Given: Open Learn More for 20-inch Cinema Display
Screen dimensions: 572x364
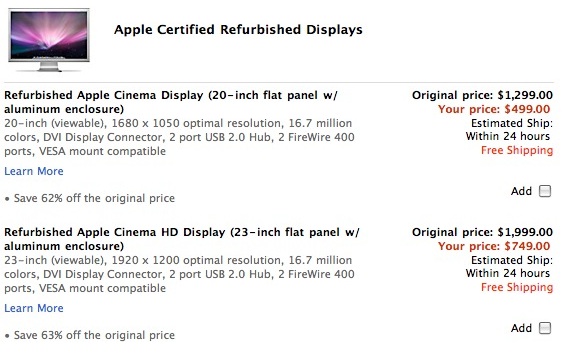Looking at the screenshot, I should click(x=34, y=171).
